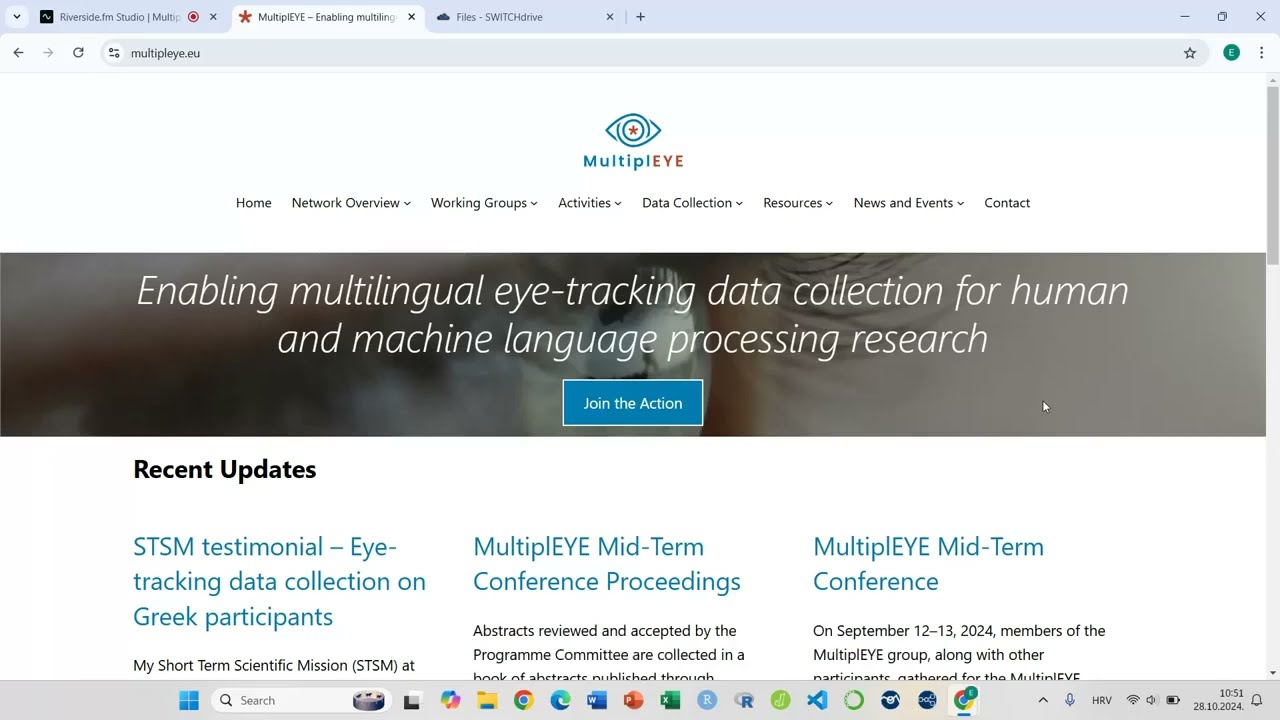Switch the HRV keyboard language indicator

coord(1102,700)
